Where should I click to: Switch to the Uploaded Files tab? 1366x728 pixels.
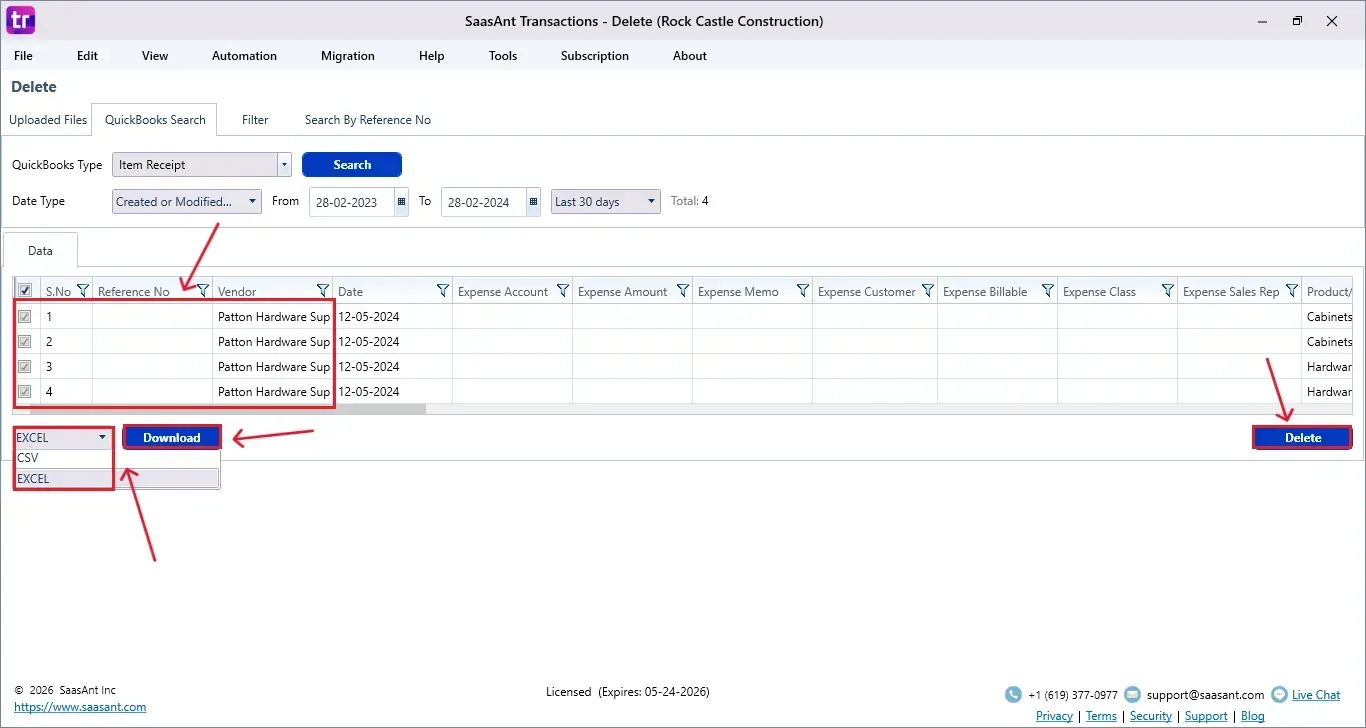48,120
